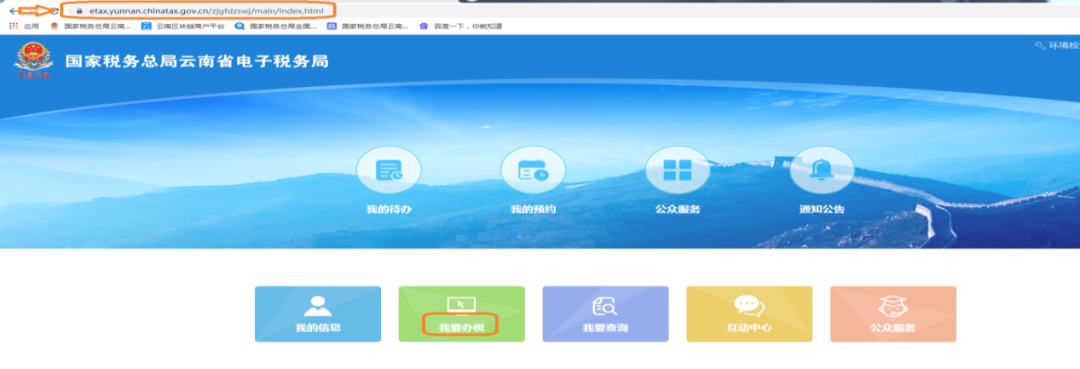Reload the page with the refresh icon
1080x369 pixels.
point(54,11)
